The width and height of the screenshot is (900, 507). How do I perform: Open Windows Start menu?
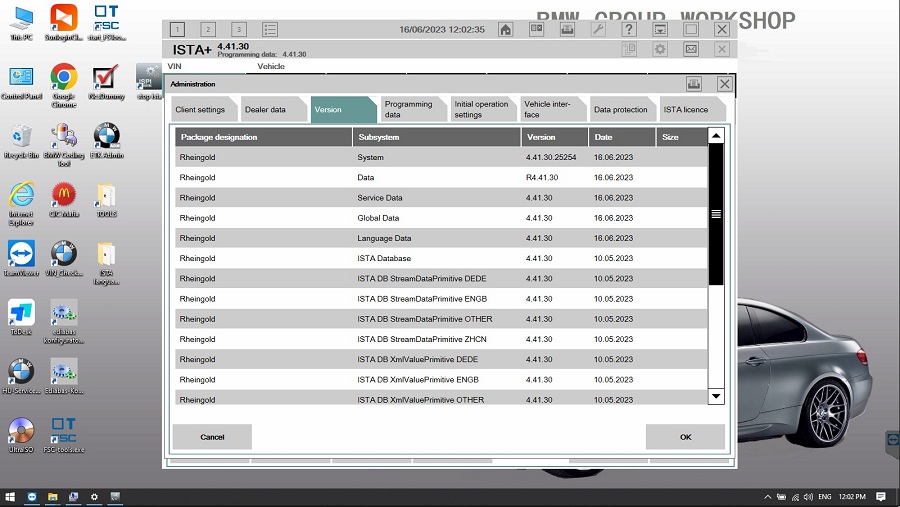10,497
